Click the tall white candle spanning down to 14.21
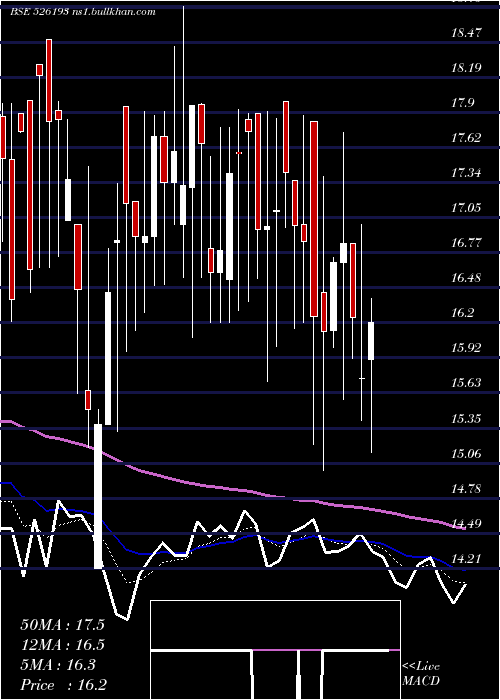 [x=98, y=496]
